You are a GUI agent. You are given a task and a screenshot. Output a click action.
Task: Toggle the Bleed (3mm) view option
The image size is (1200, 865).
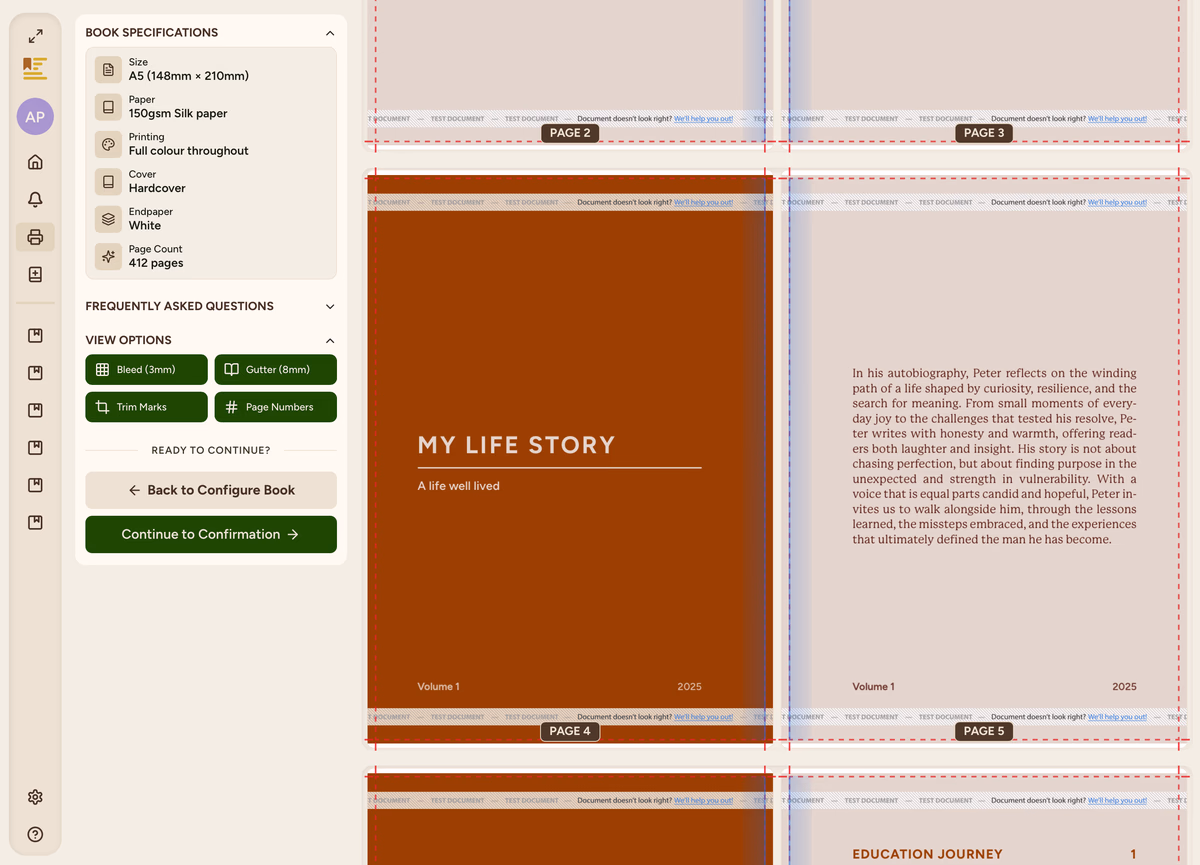[x=147, y=370]
